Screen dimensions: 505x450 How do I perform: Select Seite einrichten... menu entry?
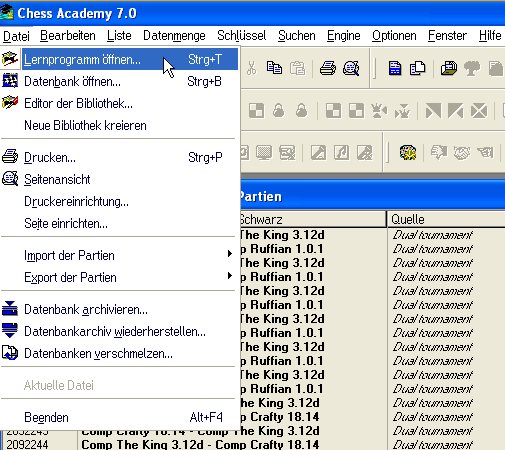coord(119,223)
